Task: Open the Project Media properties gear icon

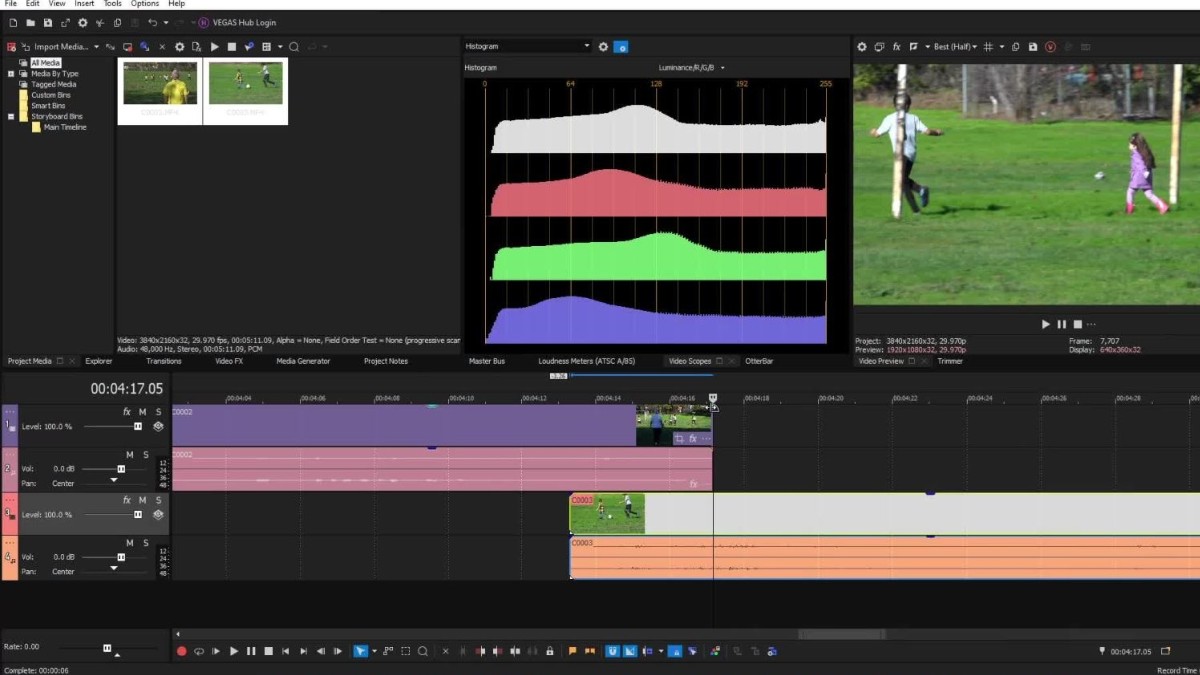Action: (180, 46)
